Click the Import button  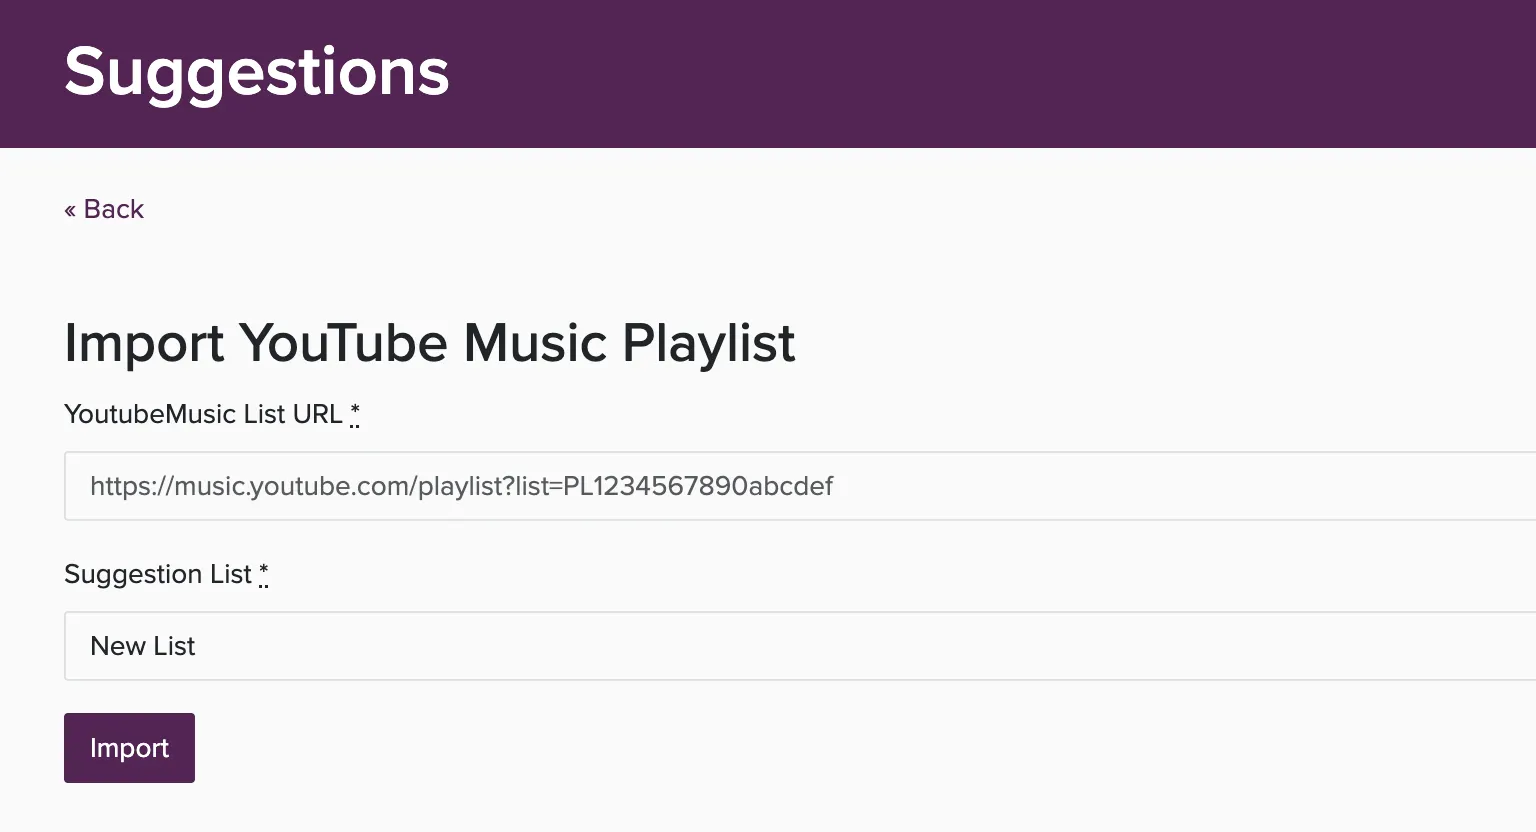click(129, 748)
